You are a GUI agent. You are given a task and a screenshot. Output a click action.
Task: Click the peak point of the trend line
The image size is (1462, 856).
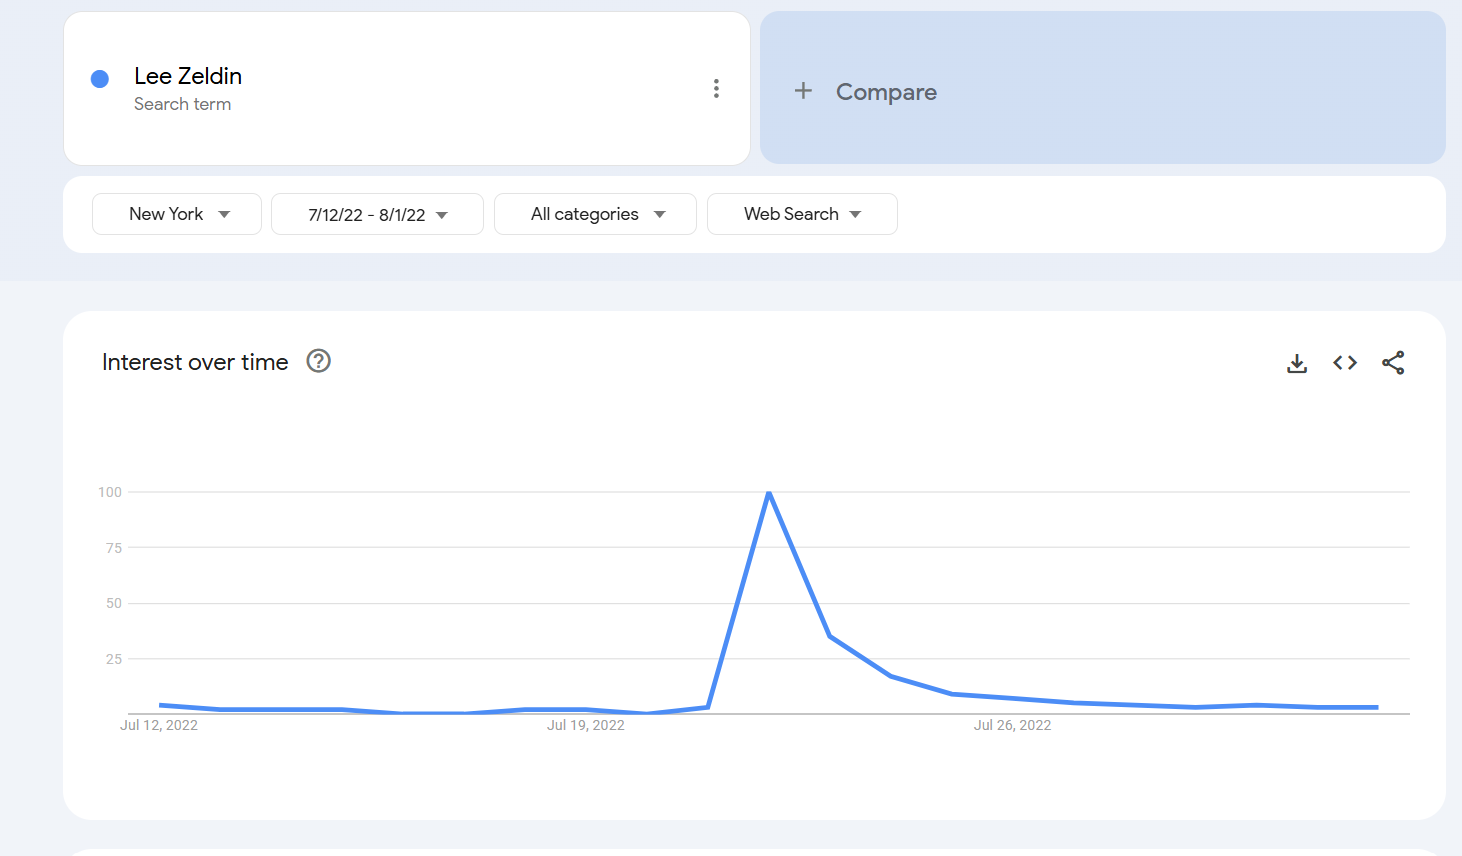768,493
